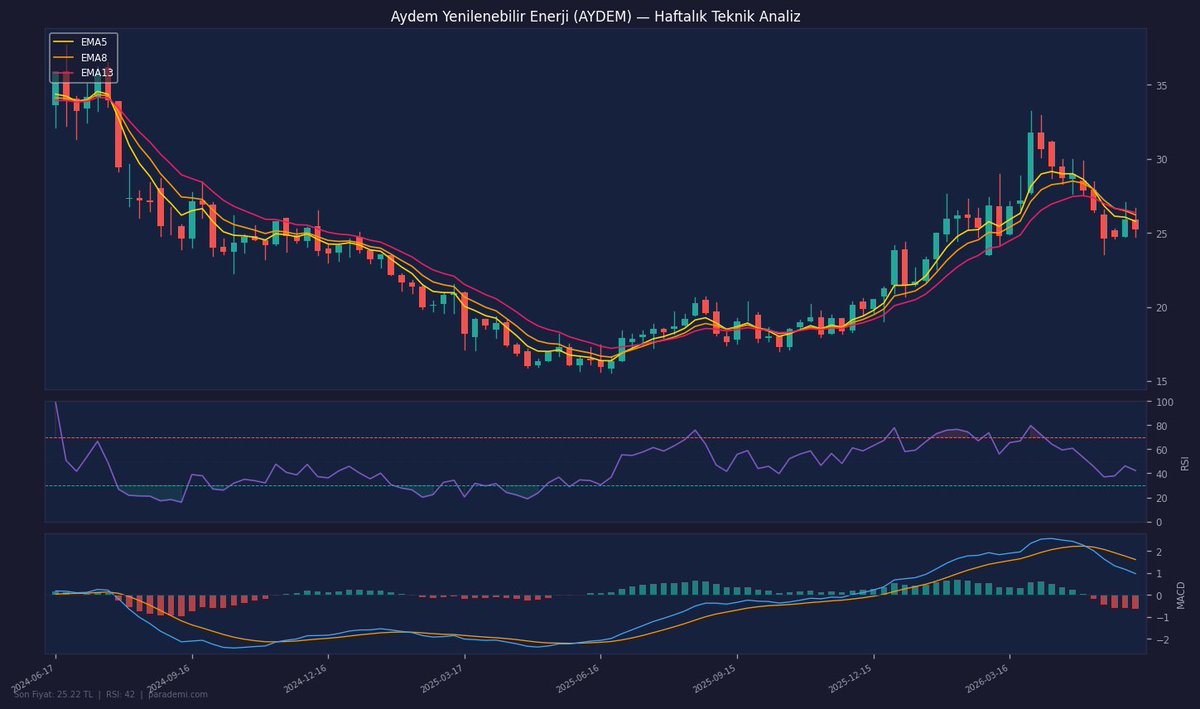The width and height of the screenshot is (1200, 709).
Task: Click the yellow EMA5 legend line sample
Action: [x=64, y=42]
